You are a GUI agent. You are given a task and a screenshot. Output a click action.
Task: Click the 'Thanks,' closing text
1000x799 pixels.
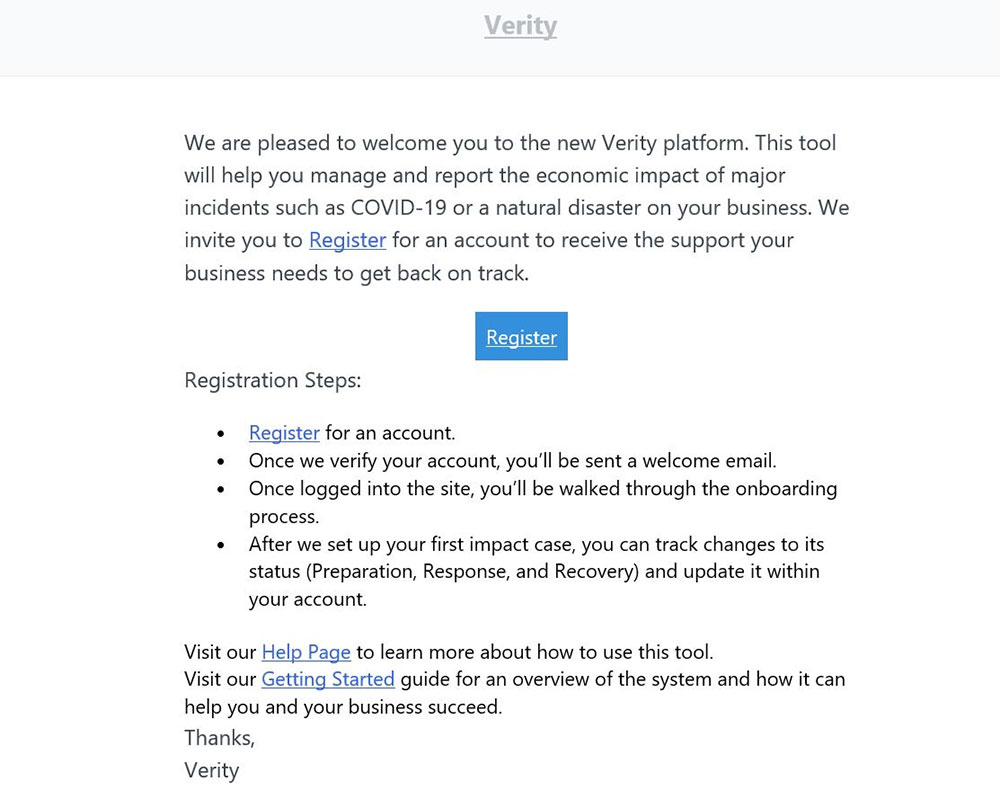[220, 738]
